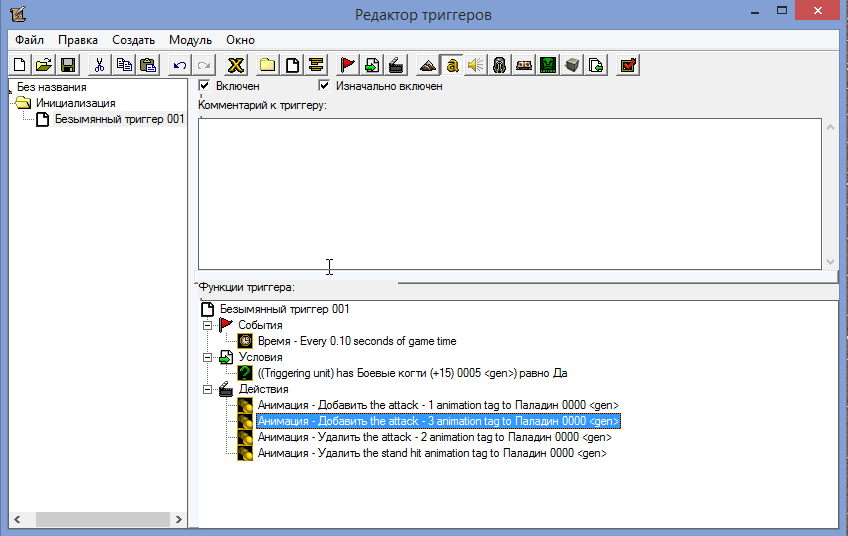
Task: Click the Copy icon in toolbar
Action: 124,65
